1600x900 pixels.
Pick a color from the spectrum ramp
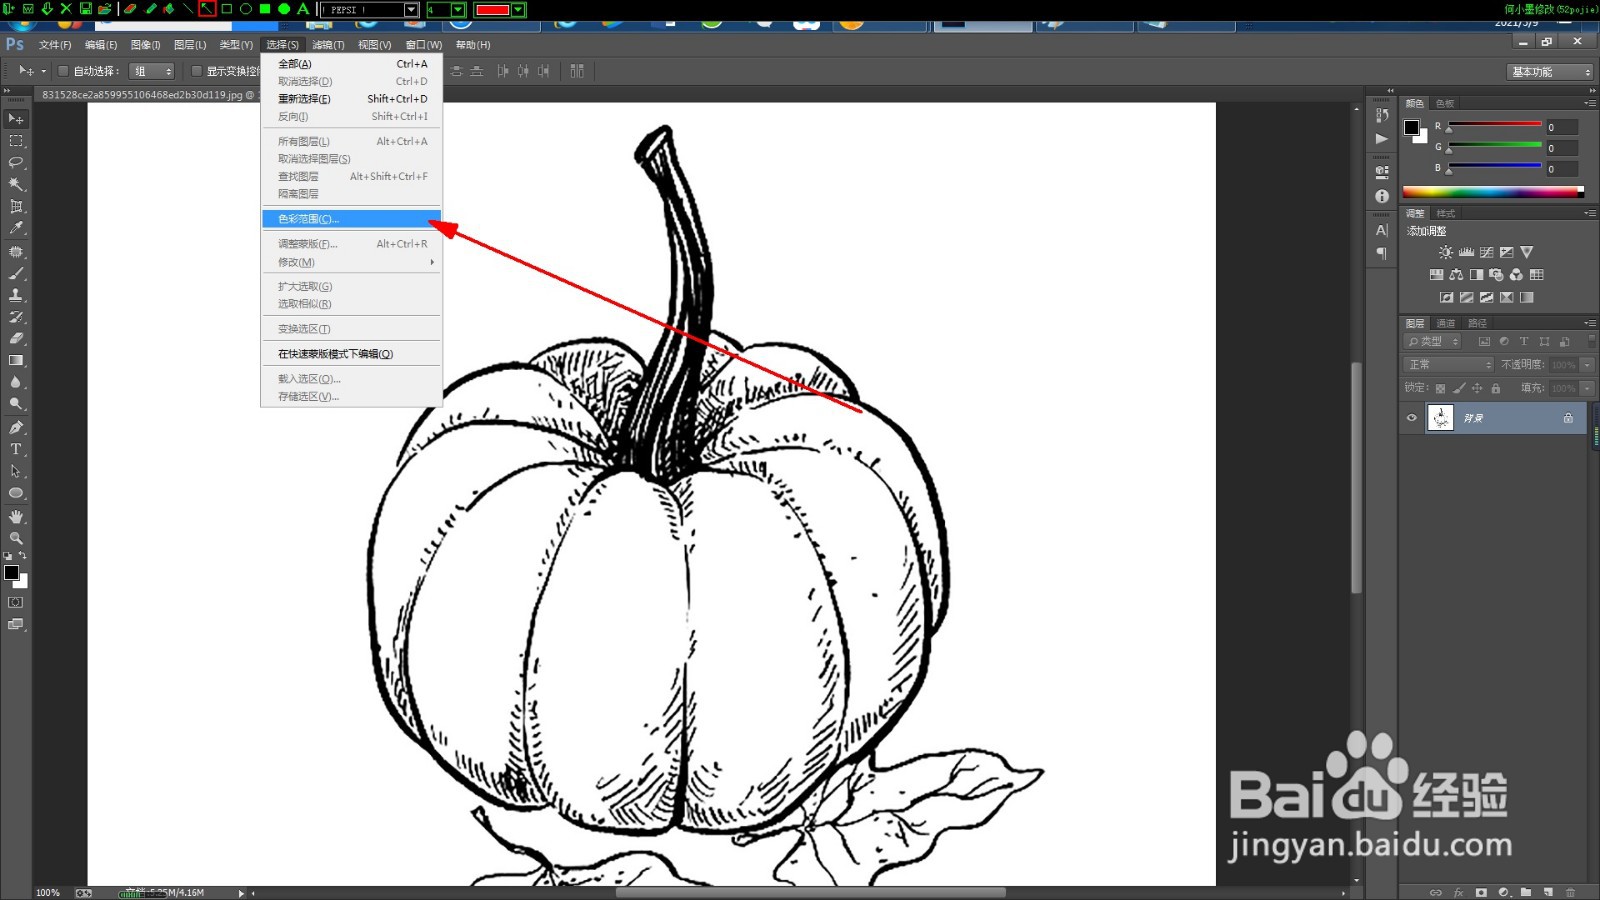coord(1493,192)
